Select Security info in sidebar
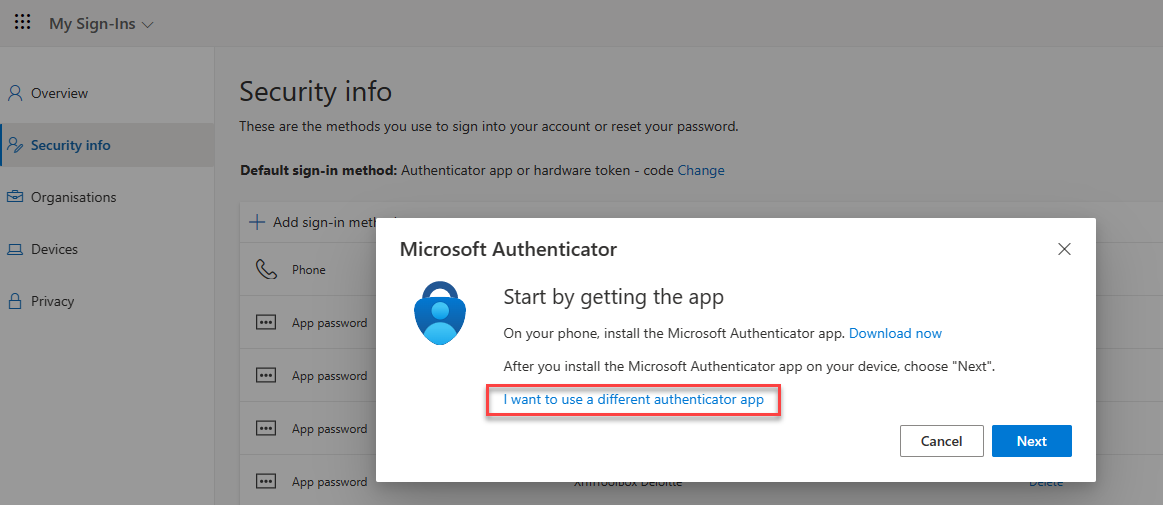Image resolution: width=1163 pixels, height=505 pixels. tap(70, 145)
